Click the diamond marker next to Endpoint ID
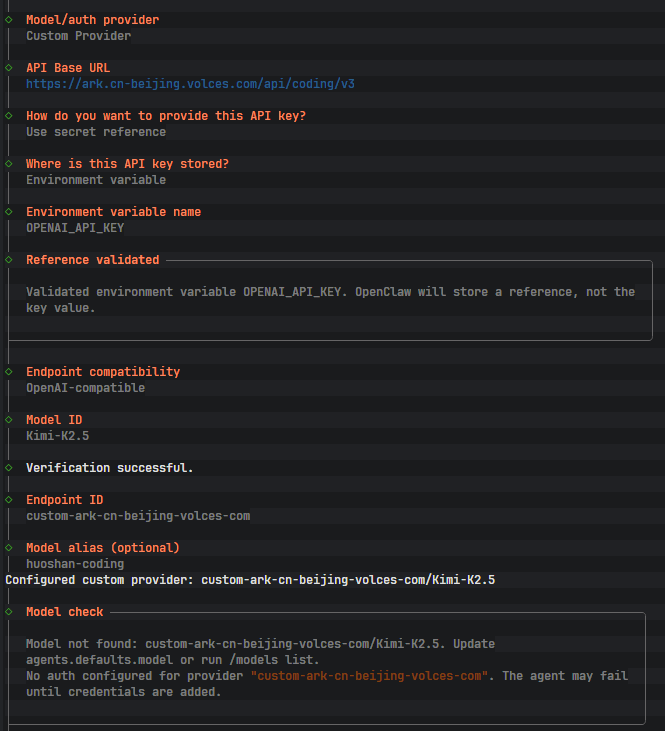665x731 pixels. (9, 500)
